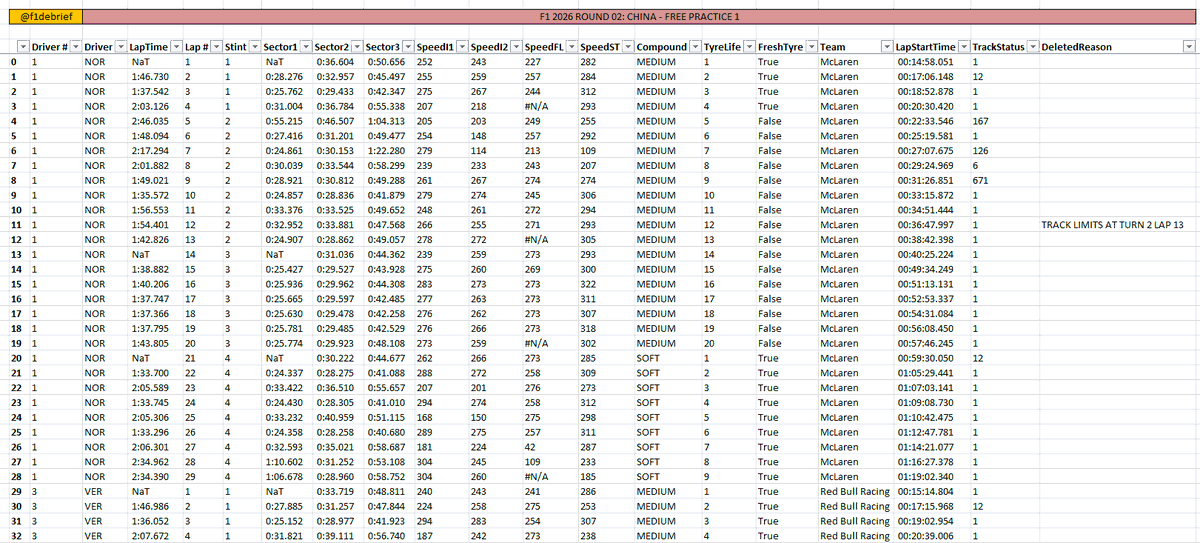
Task: Select LapStartTime 00:36:47.997
Action: (x=925, y=226)
